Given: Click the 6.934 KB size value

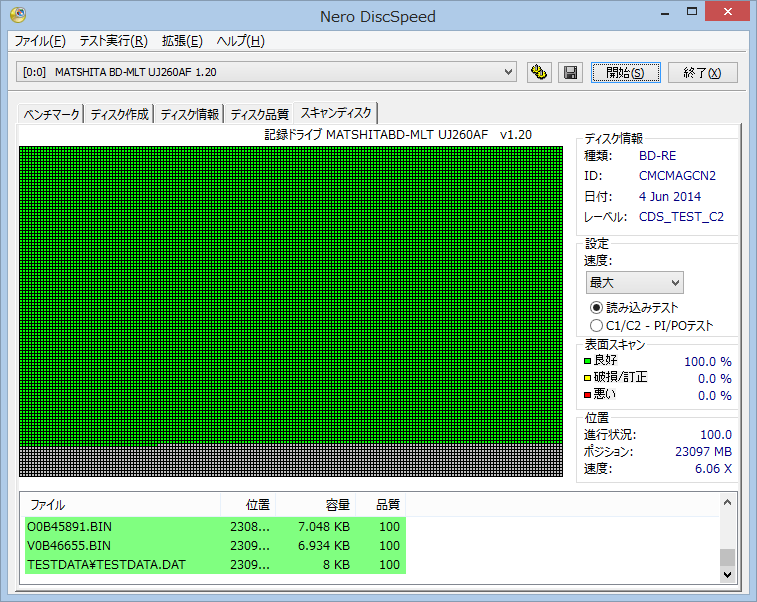Looking at the screenshot, I should click(324, 546).
